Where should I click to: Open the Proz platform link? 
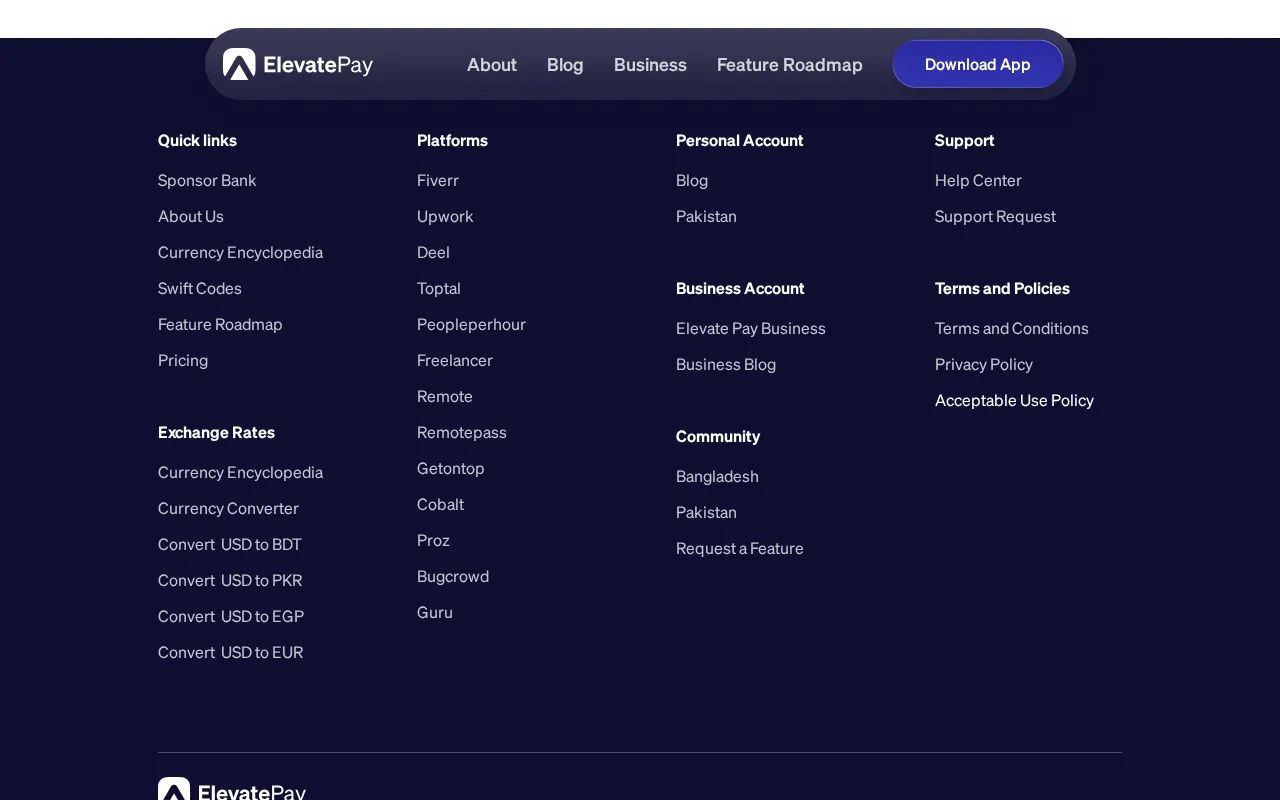pyautogui.click(x=433, y=540)
